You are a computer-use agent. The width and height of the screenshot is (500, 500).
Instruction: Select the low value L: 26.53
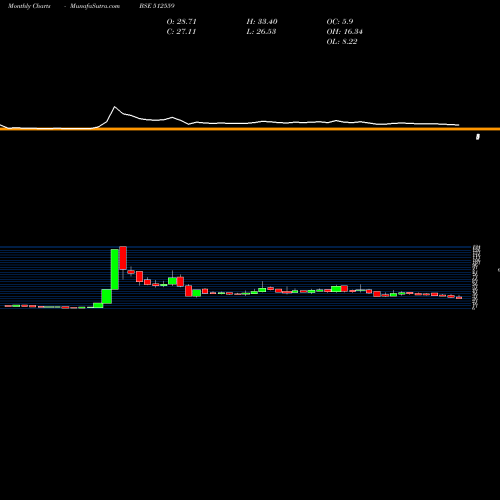pos(261,32)
